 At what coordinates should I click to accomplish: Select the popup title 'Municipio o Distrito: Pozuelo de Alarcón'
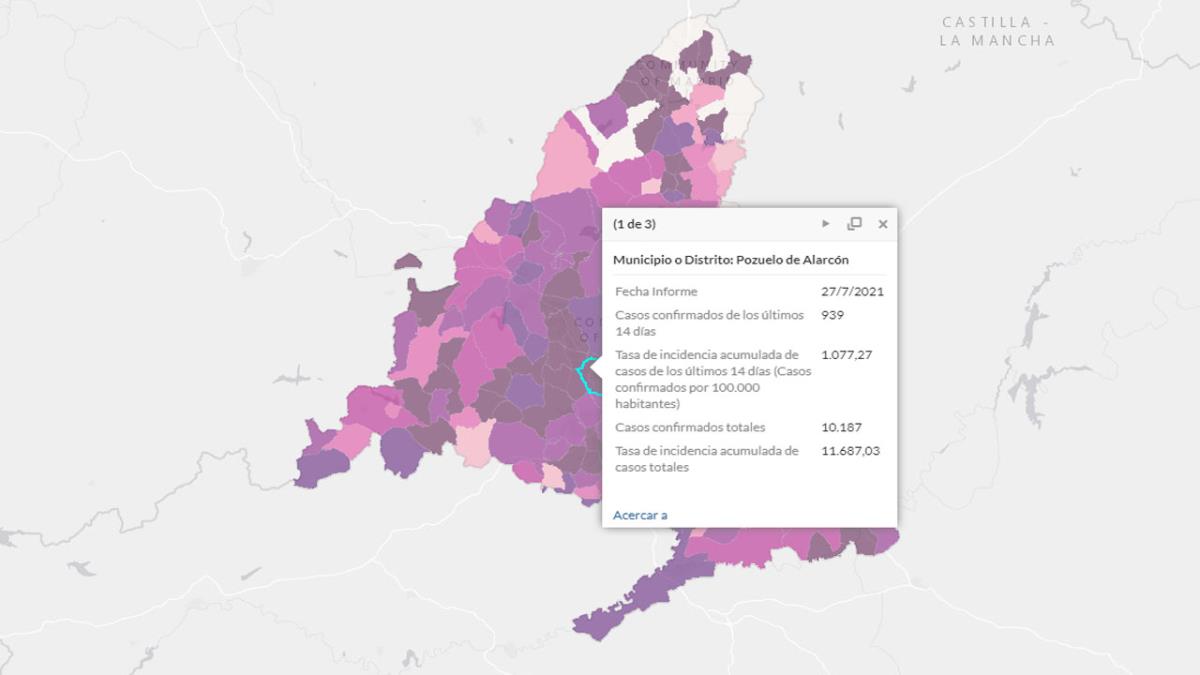click(x=730, y=259)
